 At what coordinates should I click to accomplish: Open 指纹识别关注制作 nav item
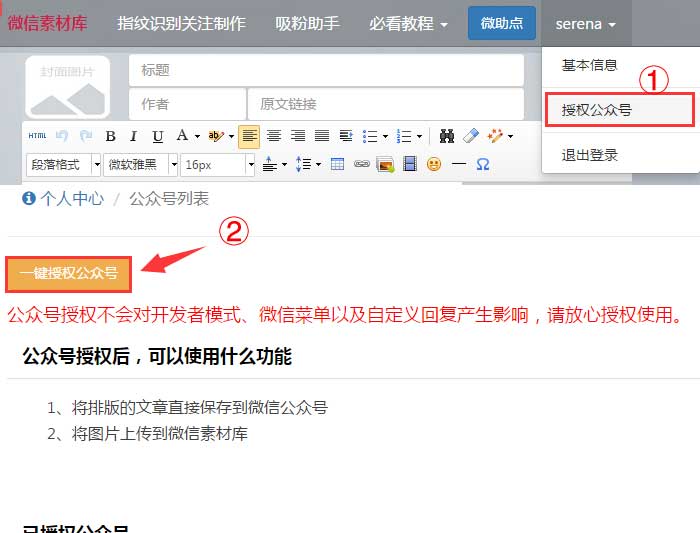click(181, 24)
